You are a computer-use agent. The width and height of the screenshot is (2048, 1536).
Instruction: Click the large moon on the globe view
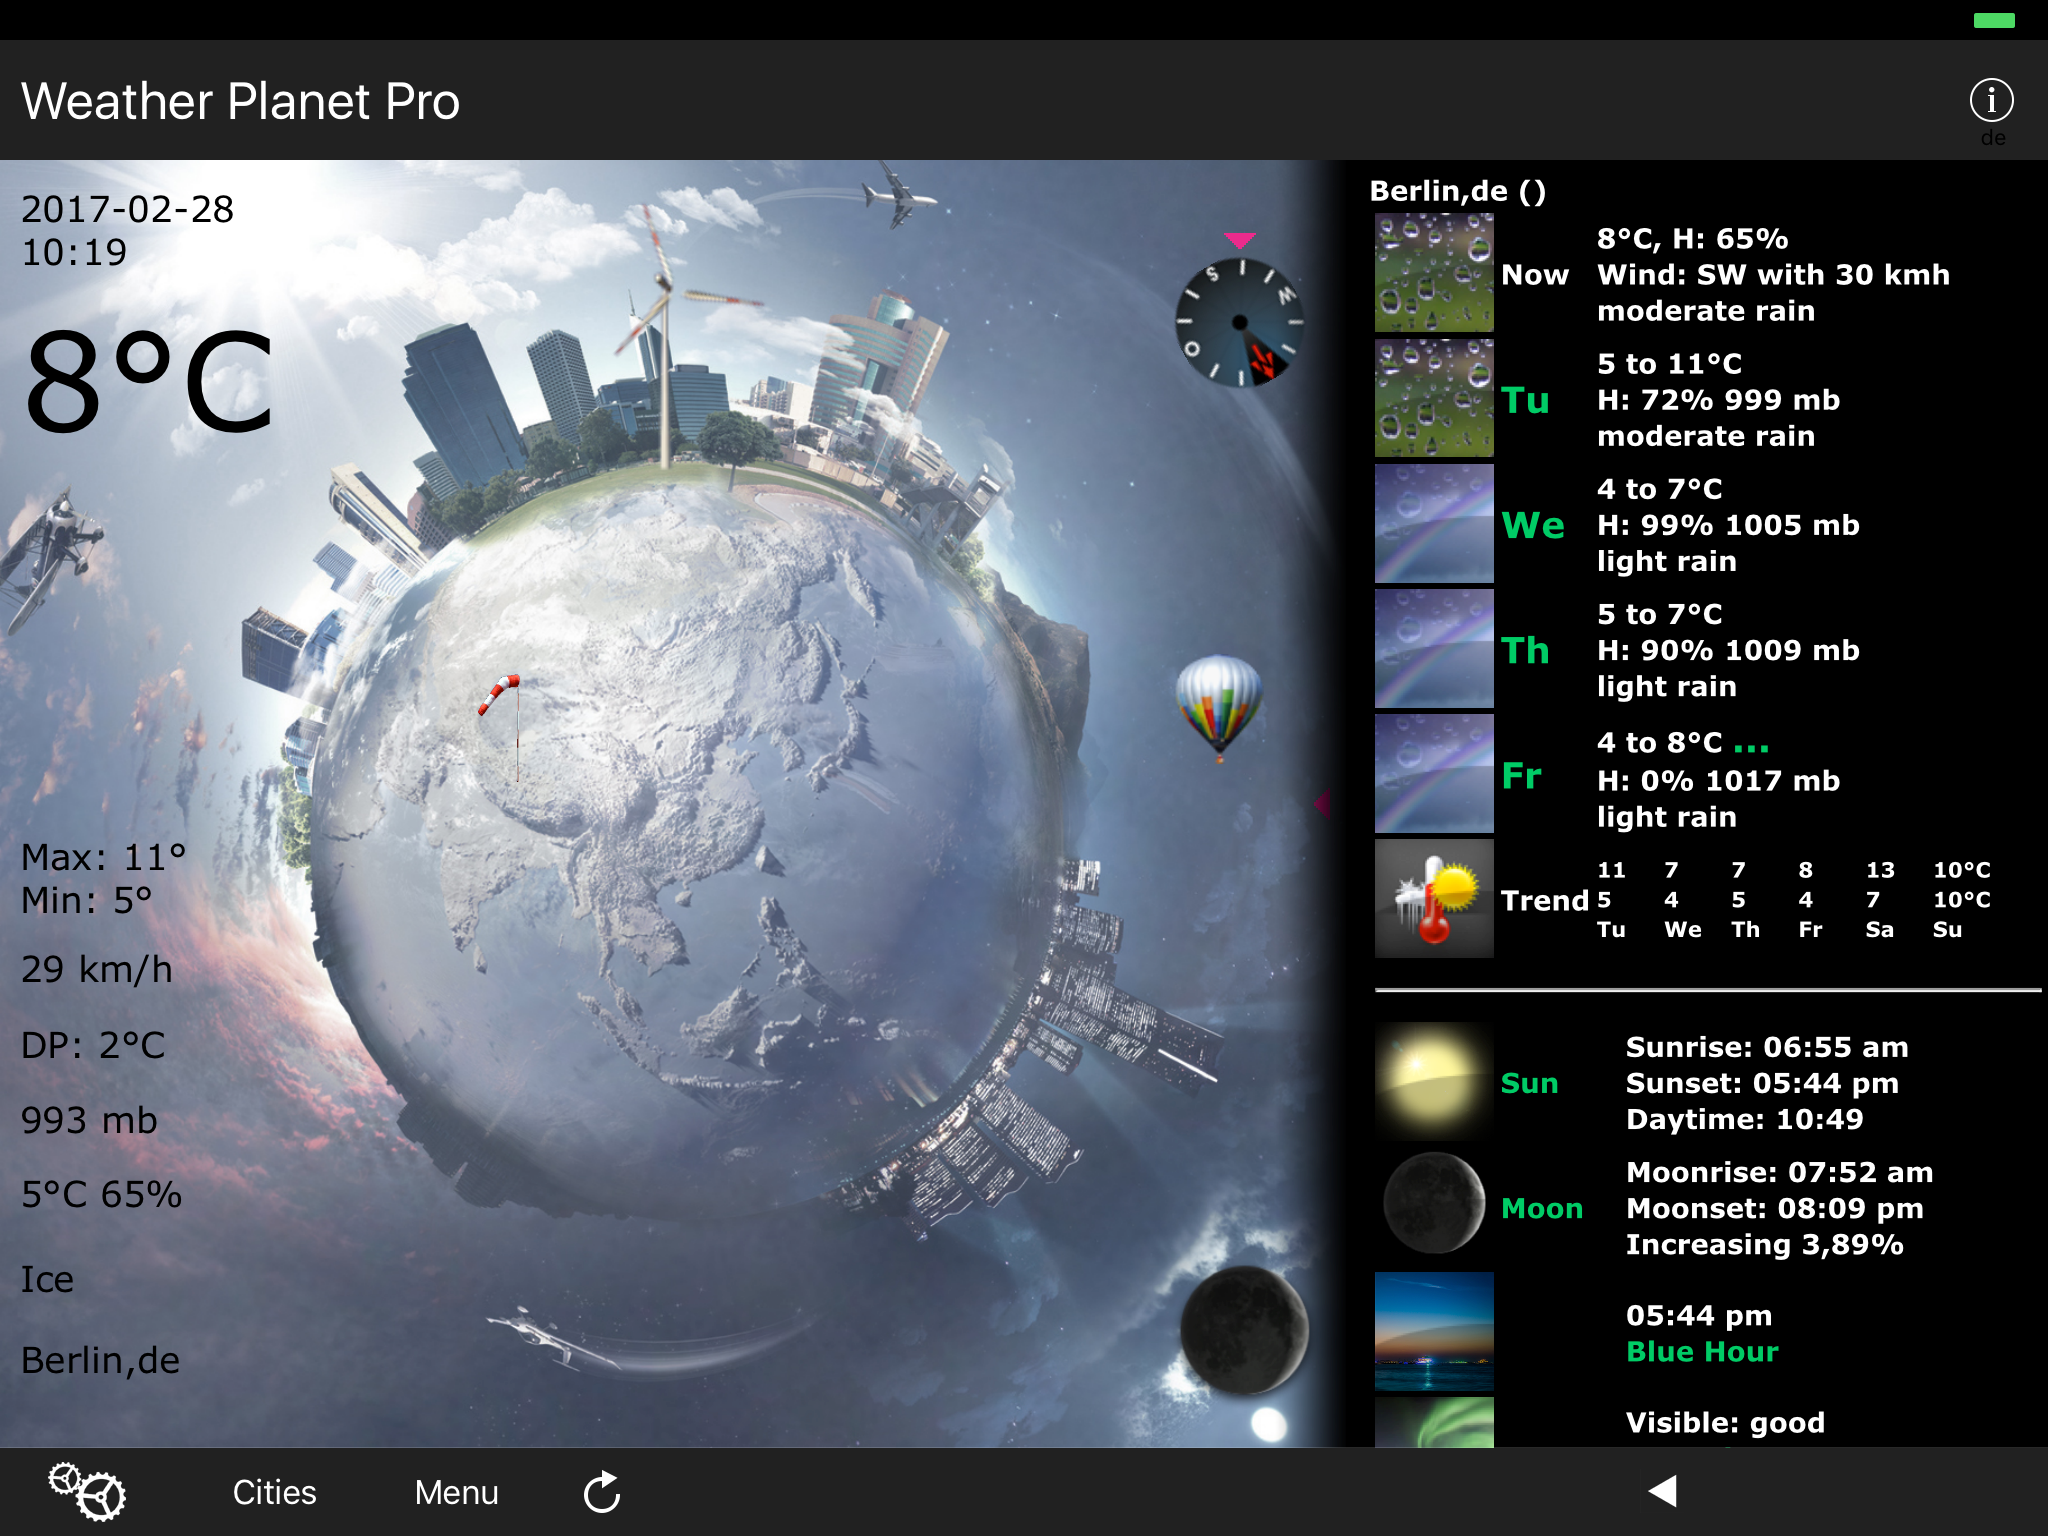(x=1243, y=1328)
